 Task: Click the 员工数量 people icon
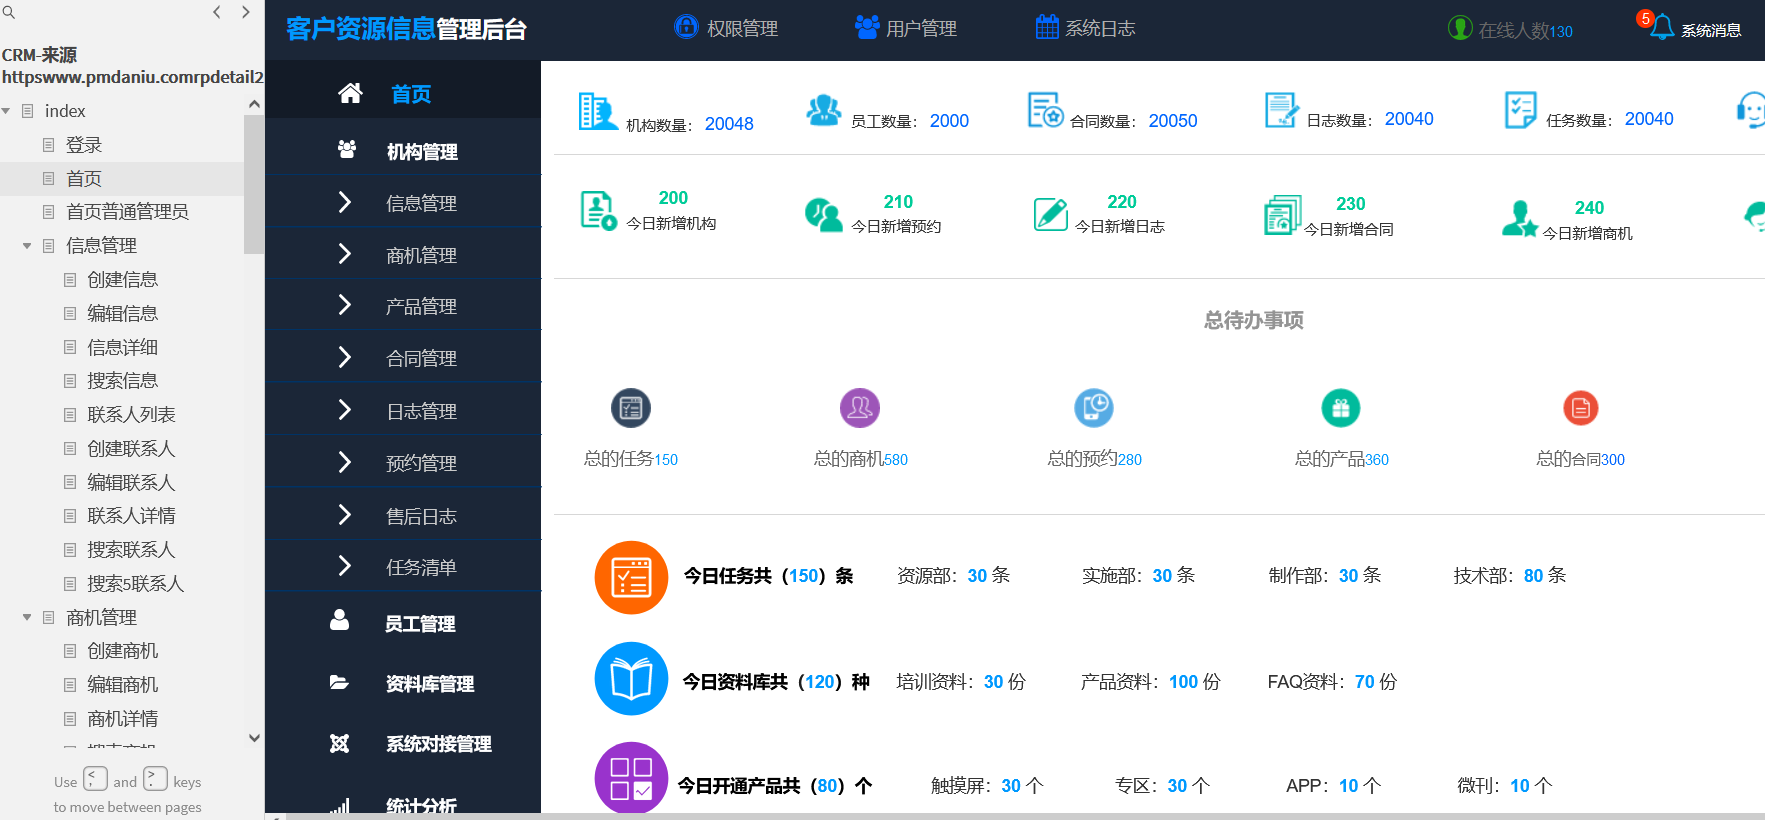click(x=824, y=110)
